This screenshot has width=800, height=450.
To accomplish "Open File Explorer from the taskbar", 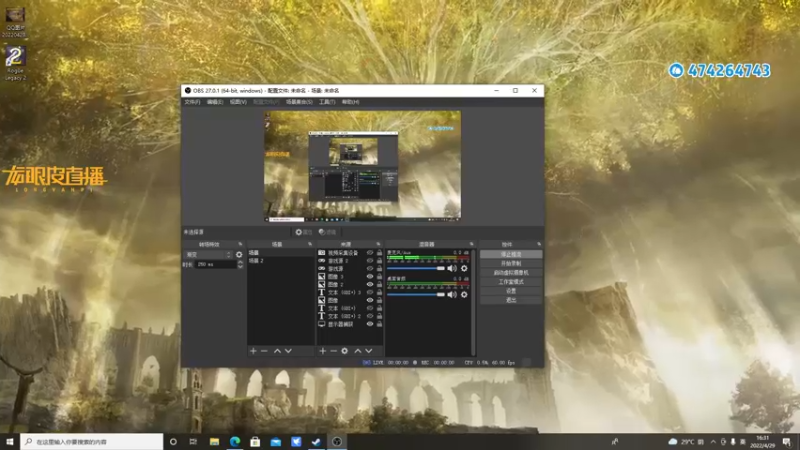I will tap(214, 442).
